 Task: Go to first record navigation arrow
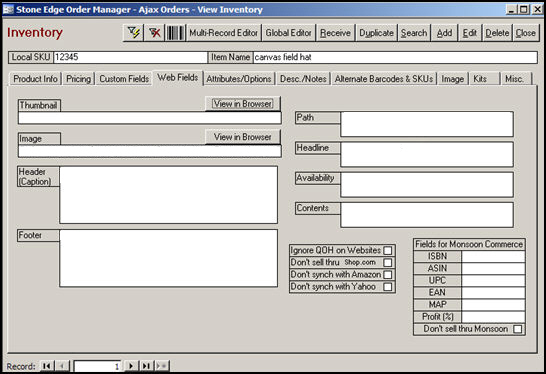(46, 366)
